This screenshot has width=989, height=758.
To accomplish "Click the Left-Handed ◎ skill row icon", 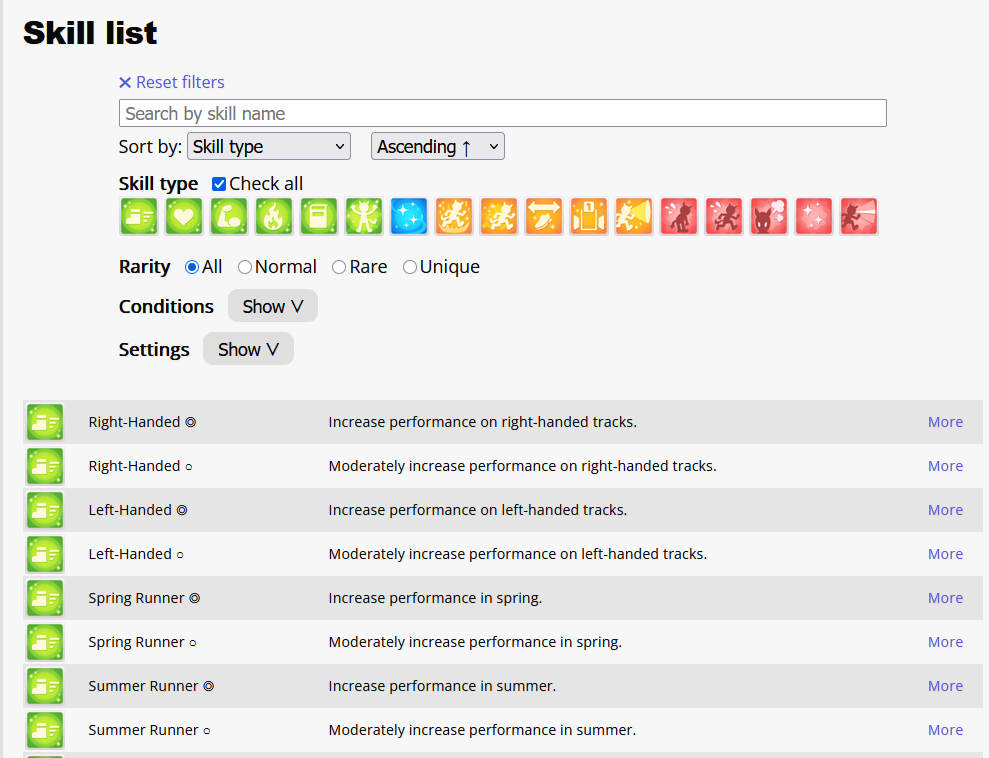I will point(45,510).
